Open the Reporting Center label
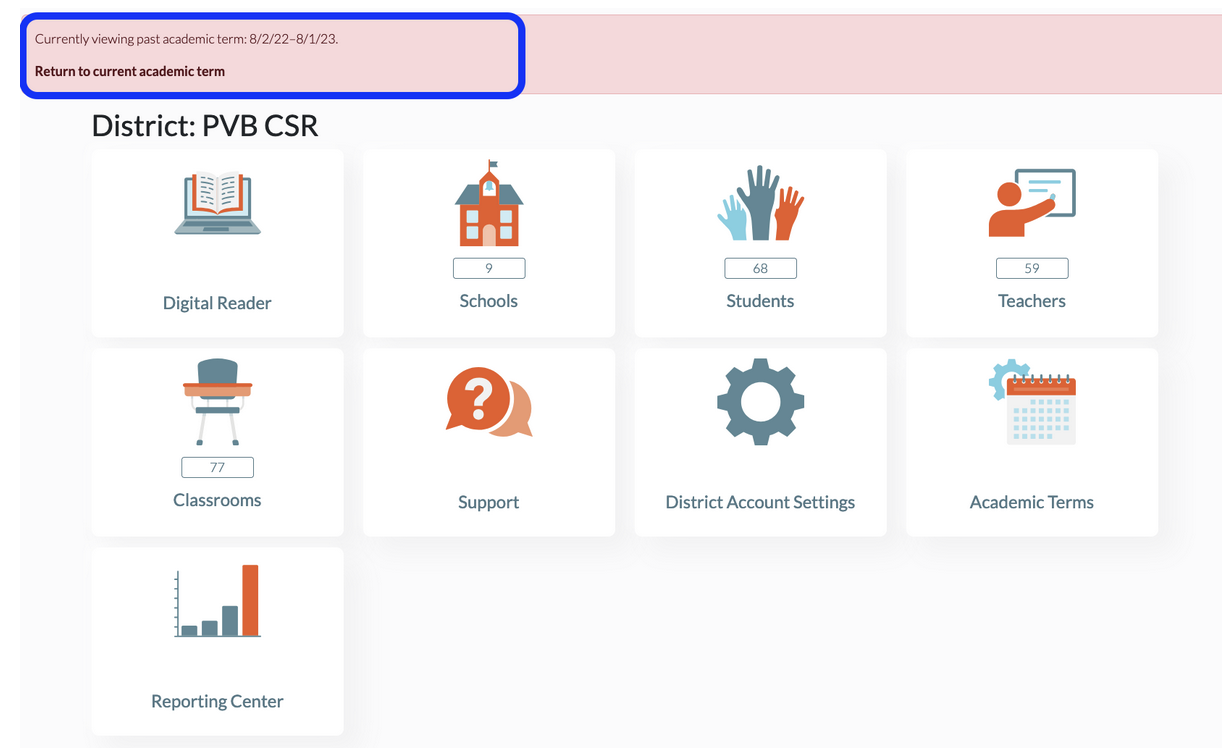This screenshot has height=750, width=1222. [x=217, y=702]
